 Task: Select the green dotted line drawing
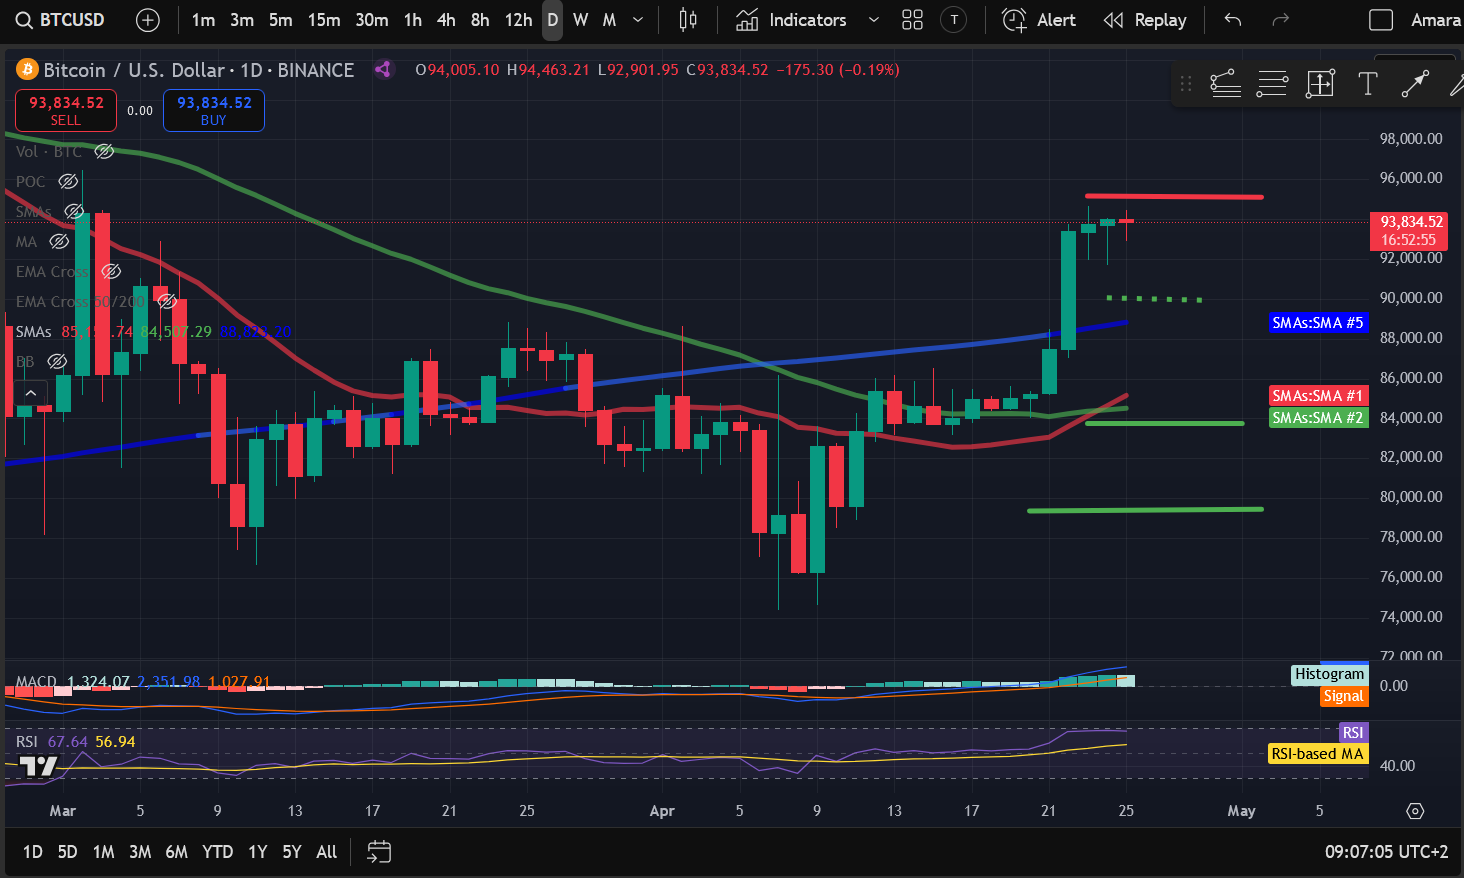pyautogui.click(x=1154, y=298)
